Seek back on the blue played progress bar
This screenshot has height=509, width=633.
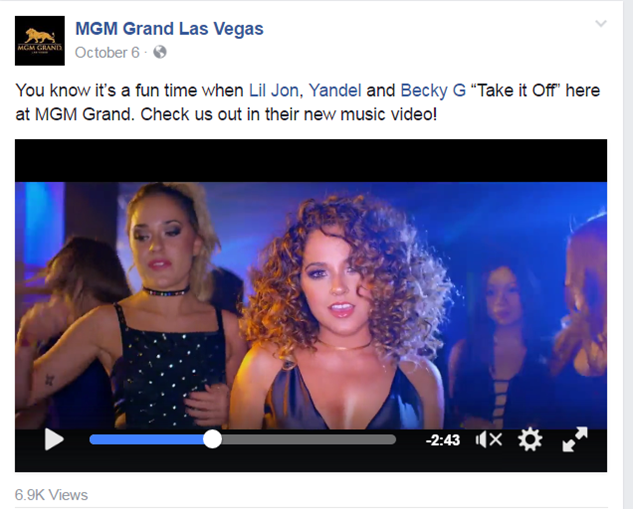click(x=146, y=439)
